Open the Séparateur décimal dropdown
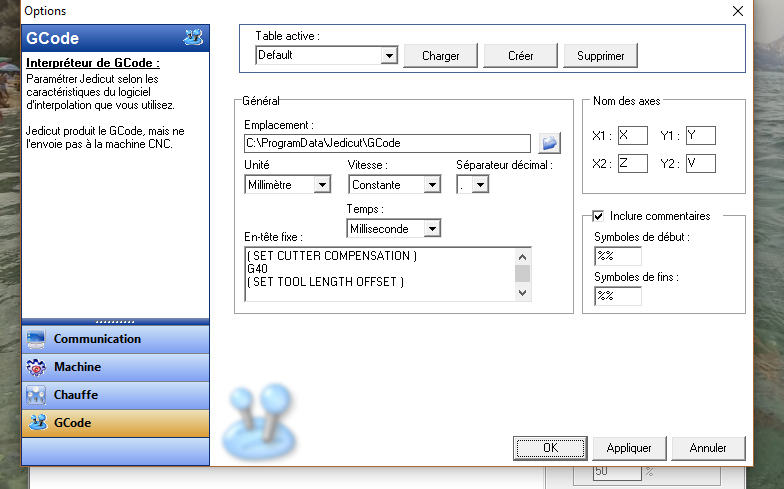This screenshot has width=784, height=489. (480, 185)
